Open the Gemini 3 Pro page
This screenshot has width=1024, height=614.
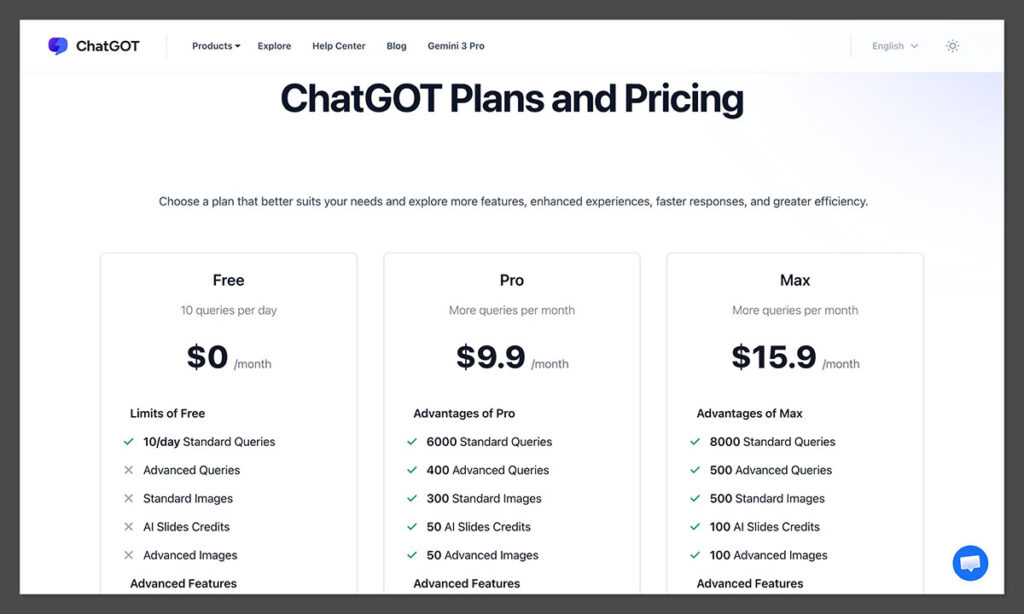[456, 46]
